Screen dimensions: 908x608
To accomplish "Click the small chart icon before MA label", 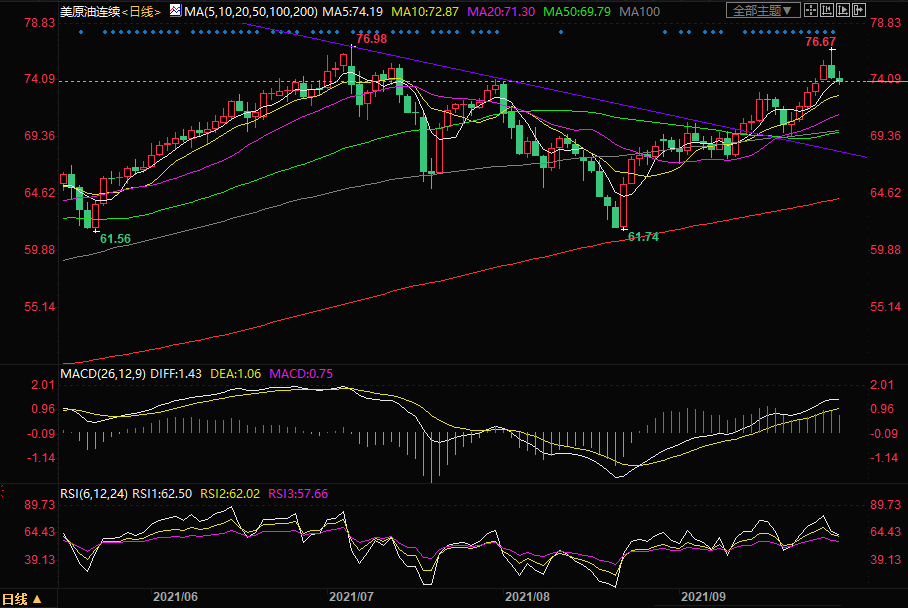I will (175, 10).
